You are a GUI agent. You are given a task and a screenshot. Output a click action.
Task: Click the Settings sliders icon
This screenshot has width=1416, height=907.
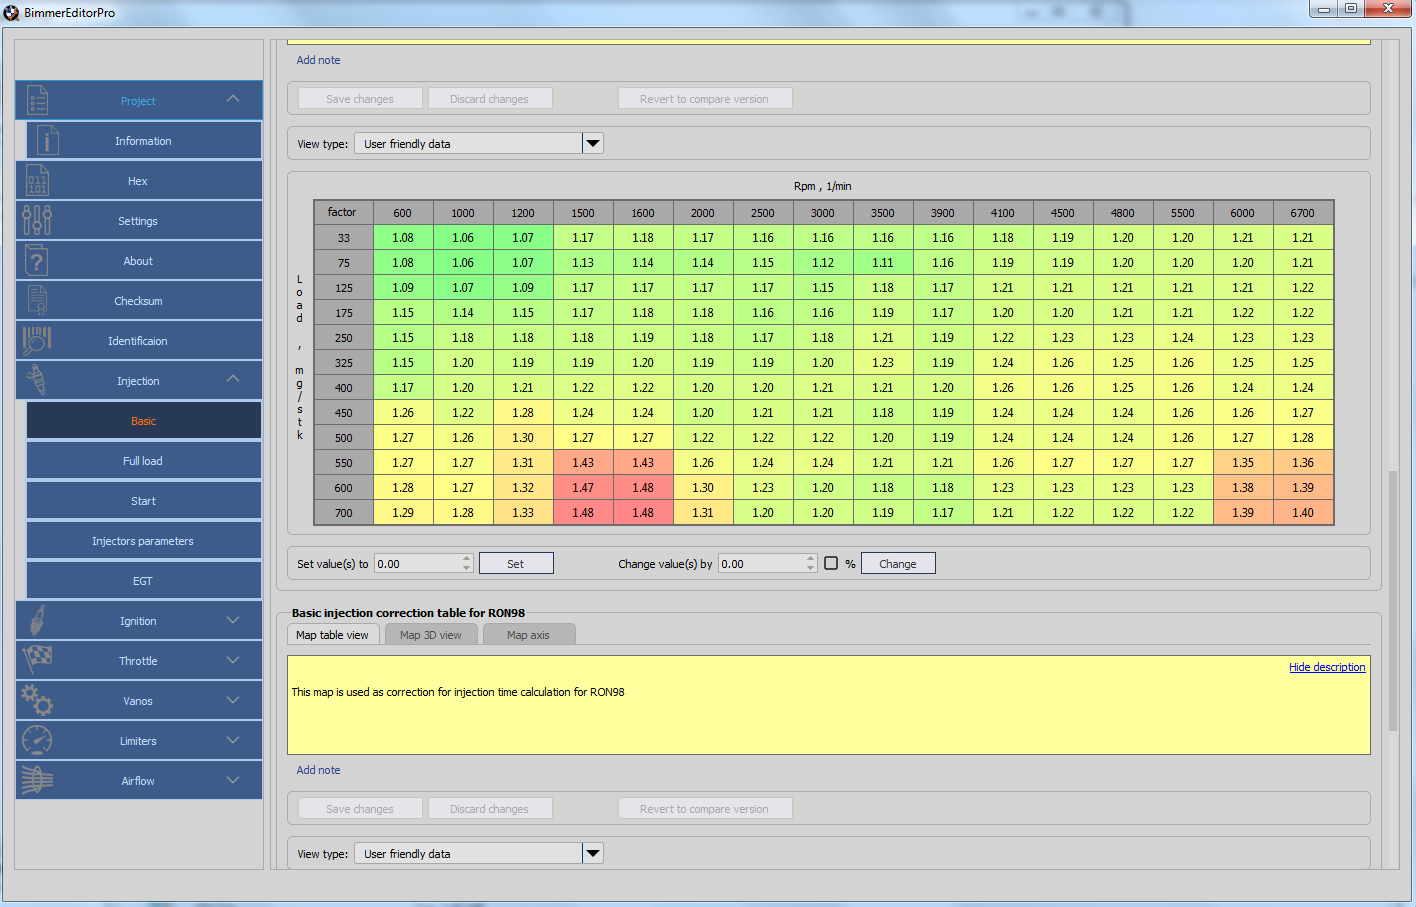[37, 221]
